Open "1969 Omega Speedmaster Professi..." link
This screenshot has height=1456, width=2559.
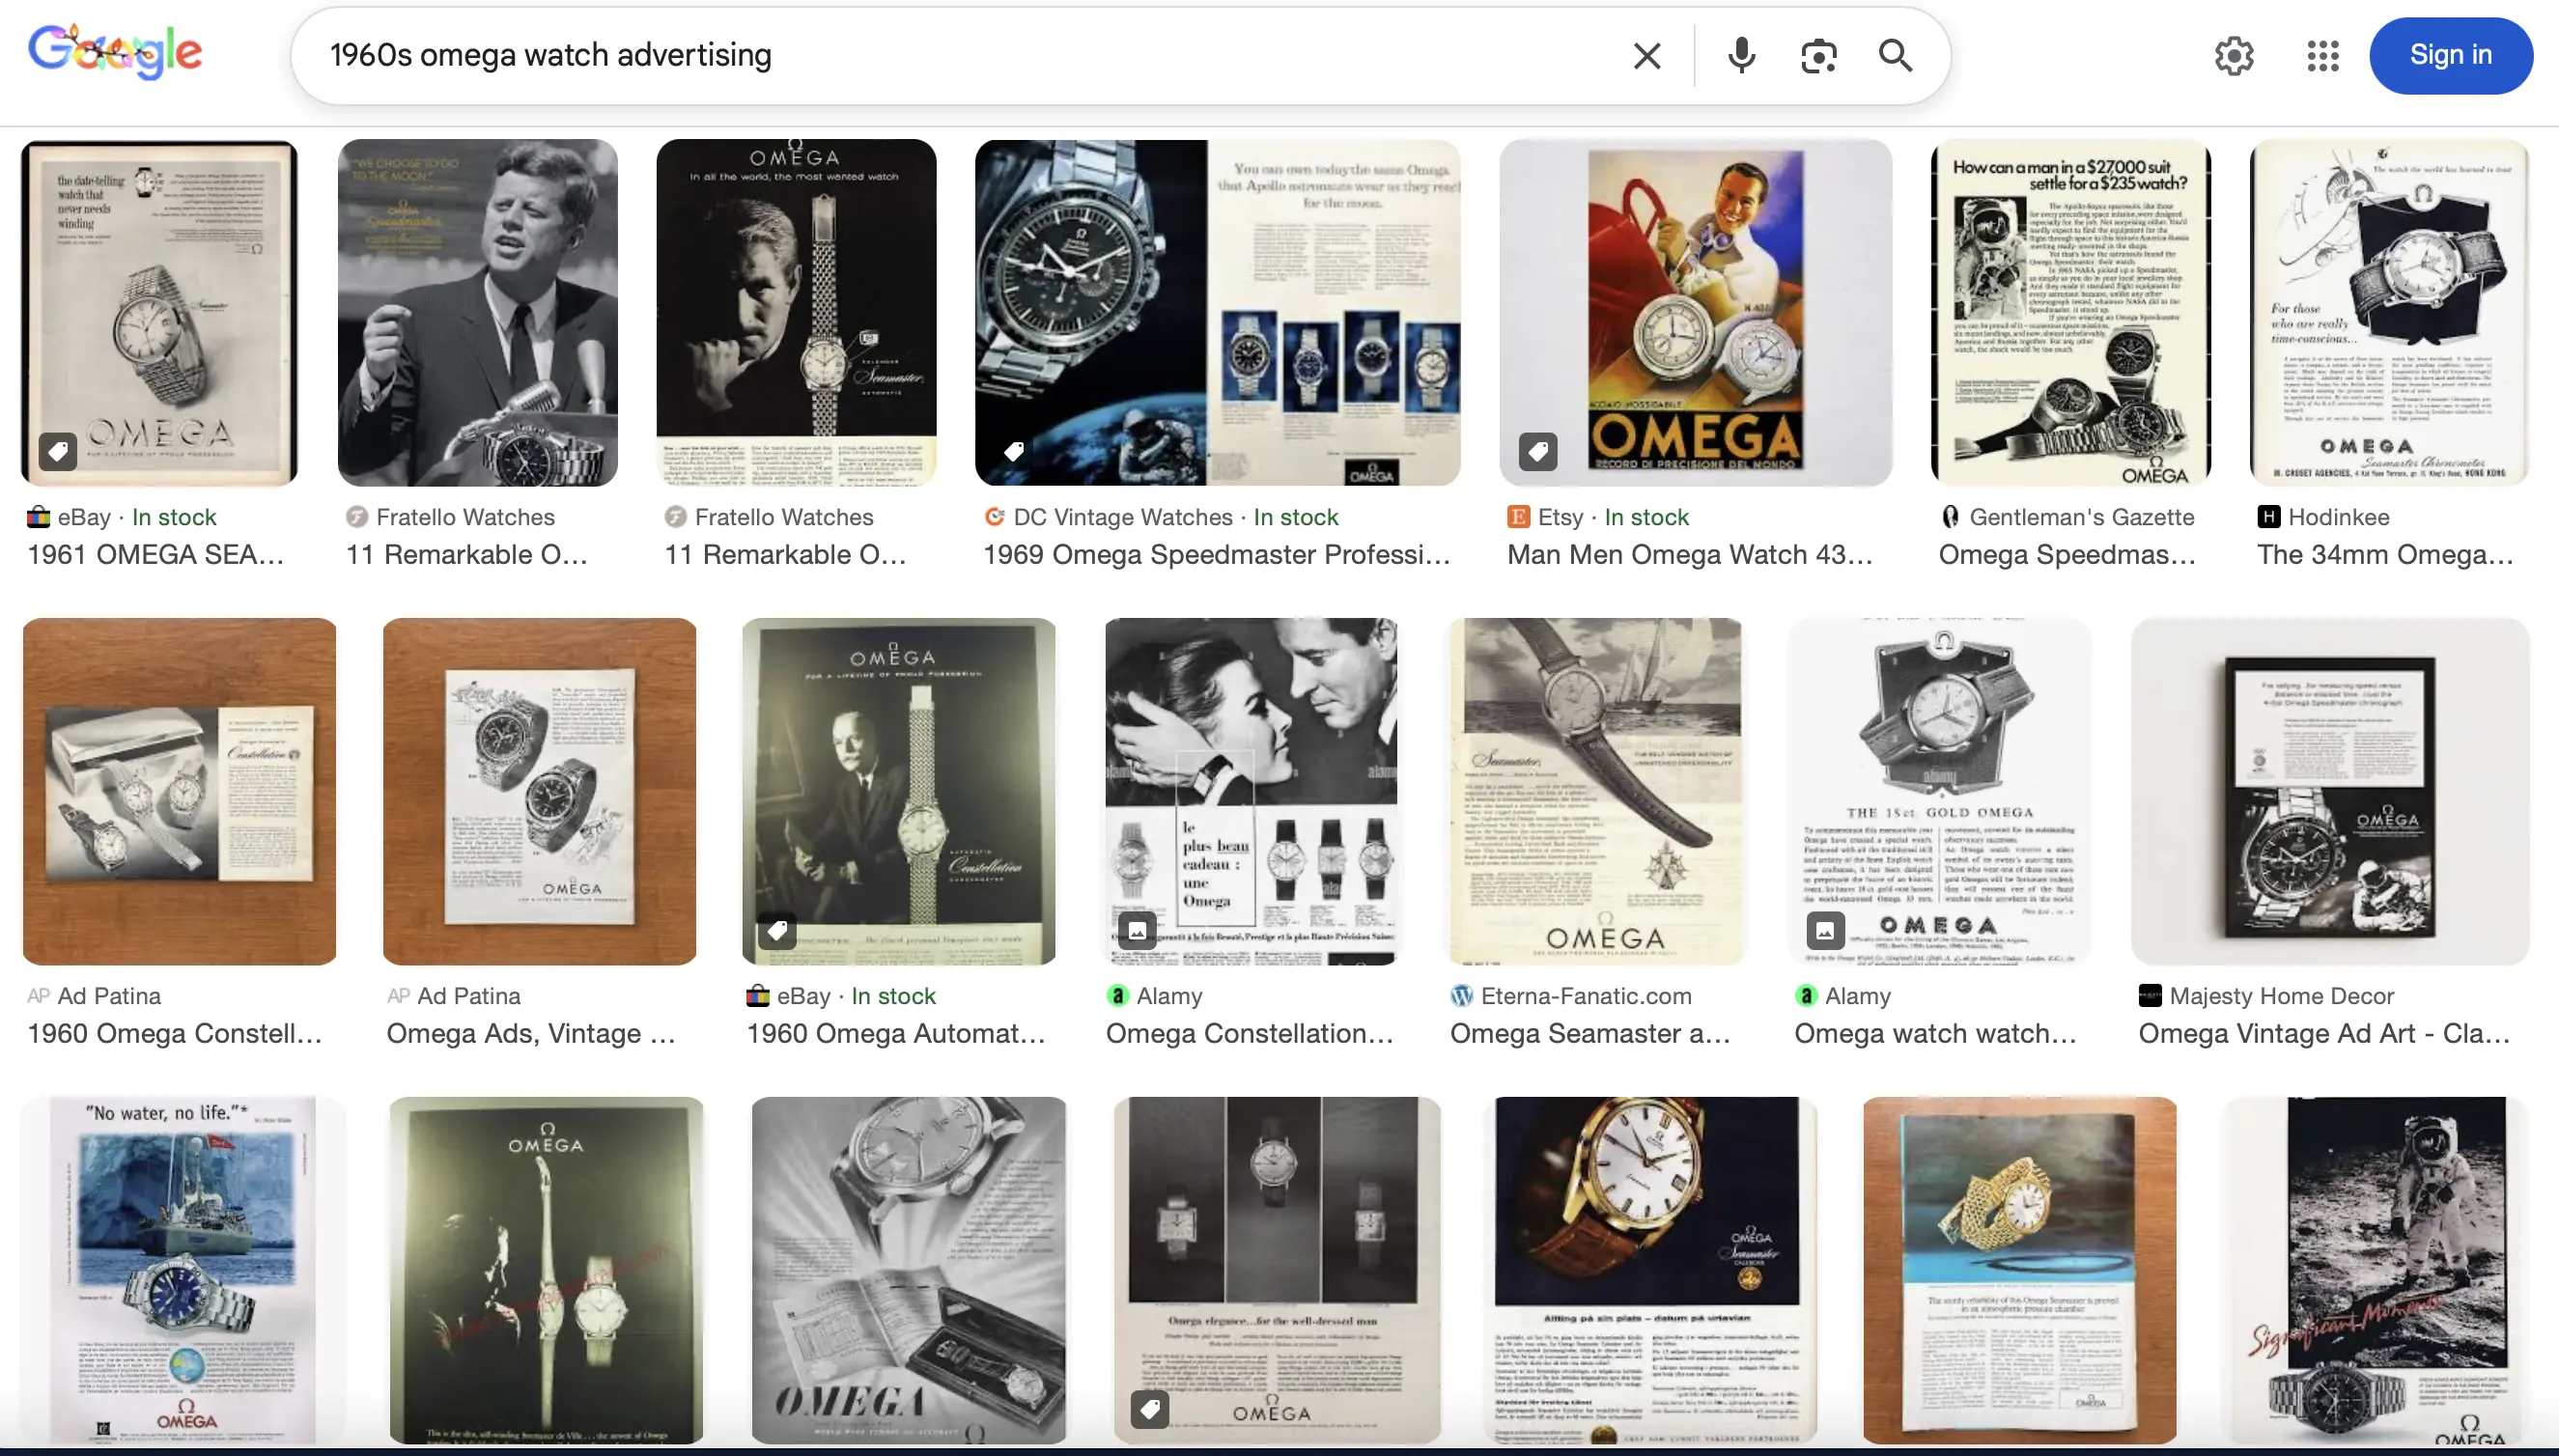click(1216, 555)
